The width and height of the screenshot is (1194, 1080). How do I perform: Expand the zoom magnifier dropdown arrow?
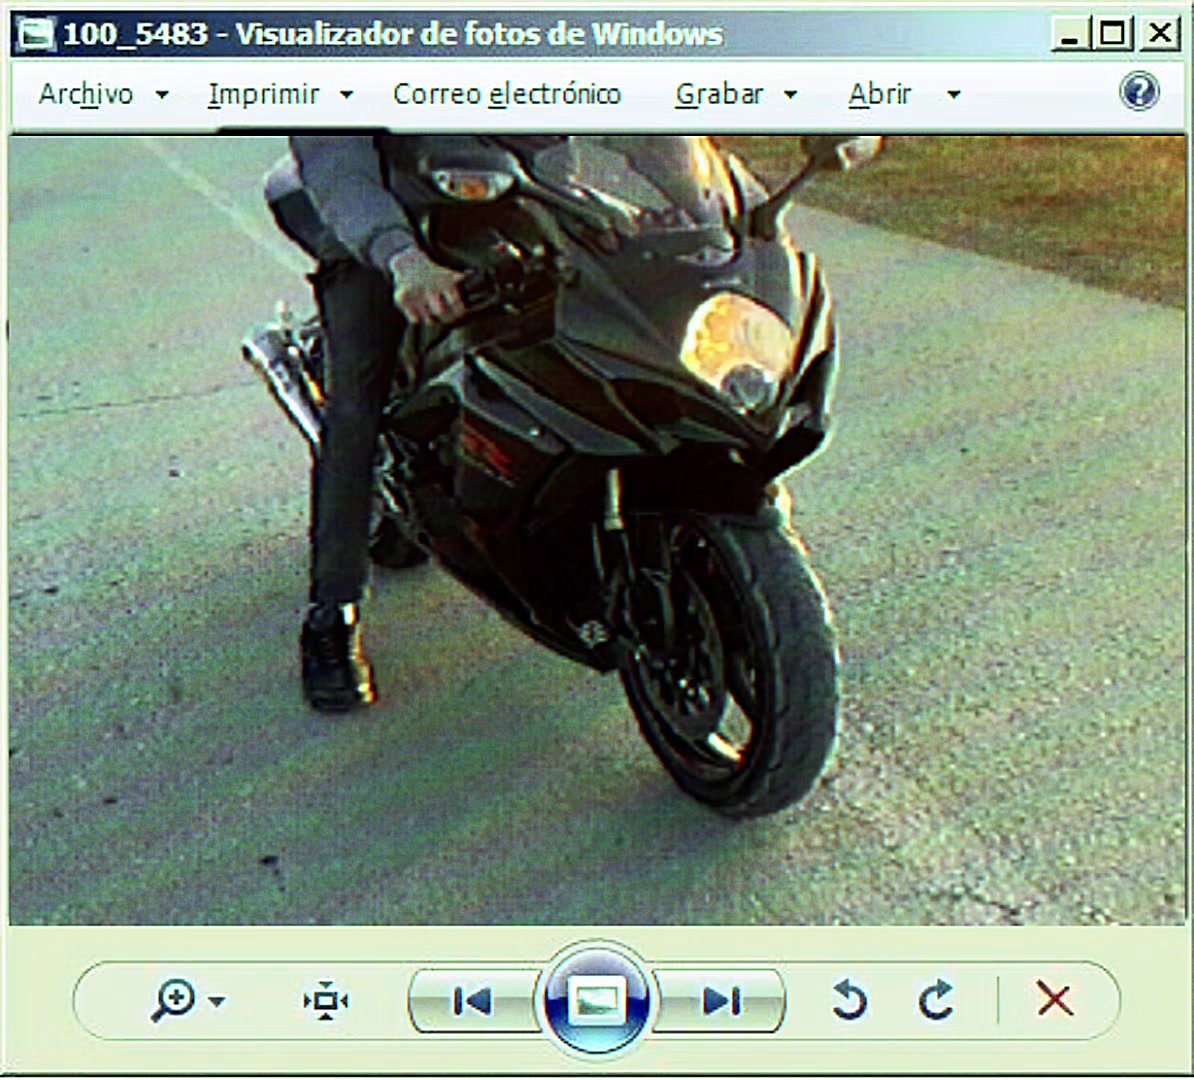217,1001
